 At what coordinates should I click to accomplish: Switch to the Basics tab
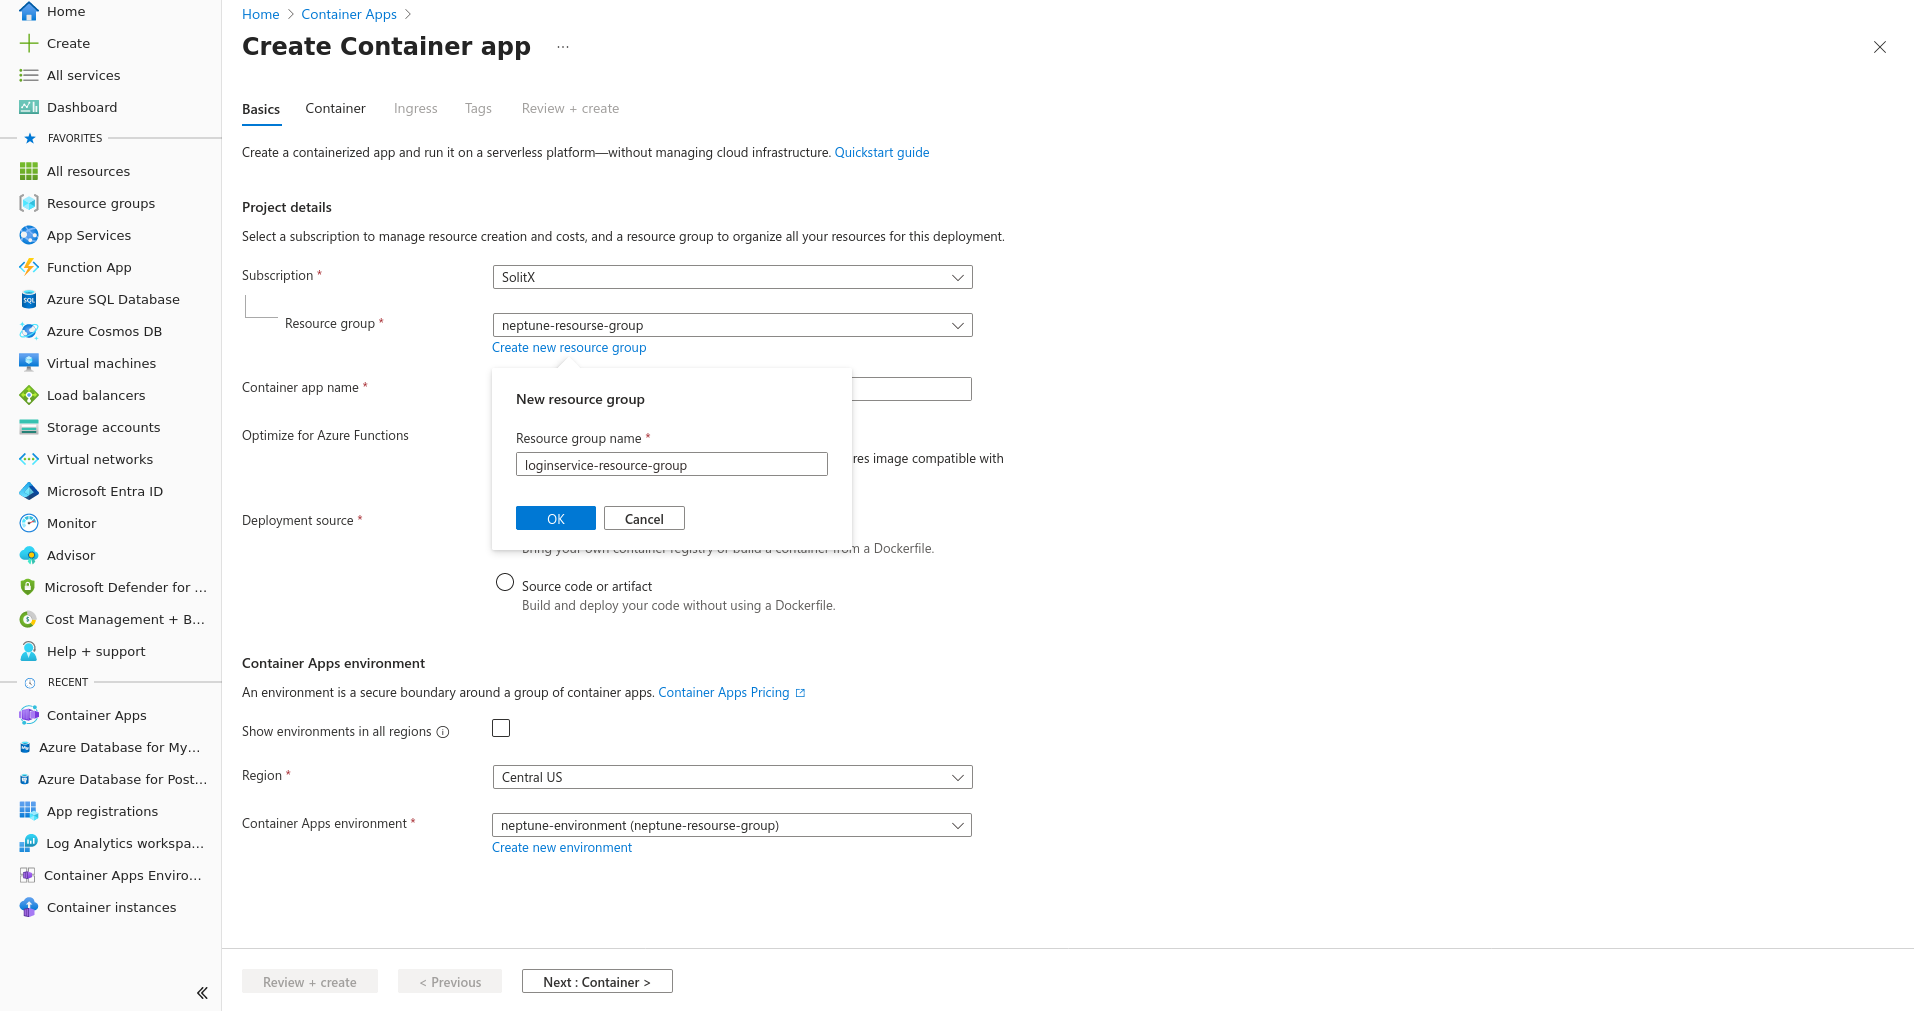pyautogui.click(x=261, y=109)
